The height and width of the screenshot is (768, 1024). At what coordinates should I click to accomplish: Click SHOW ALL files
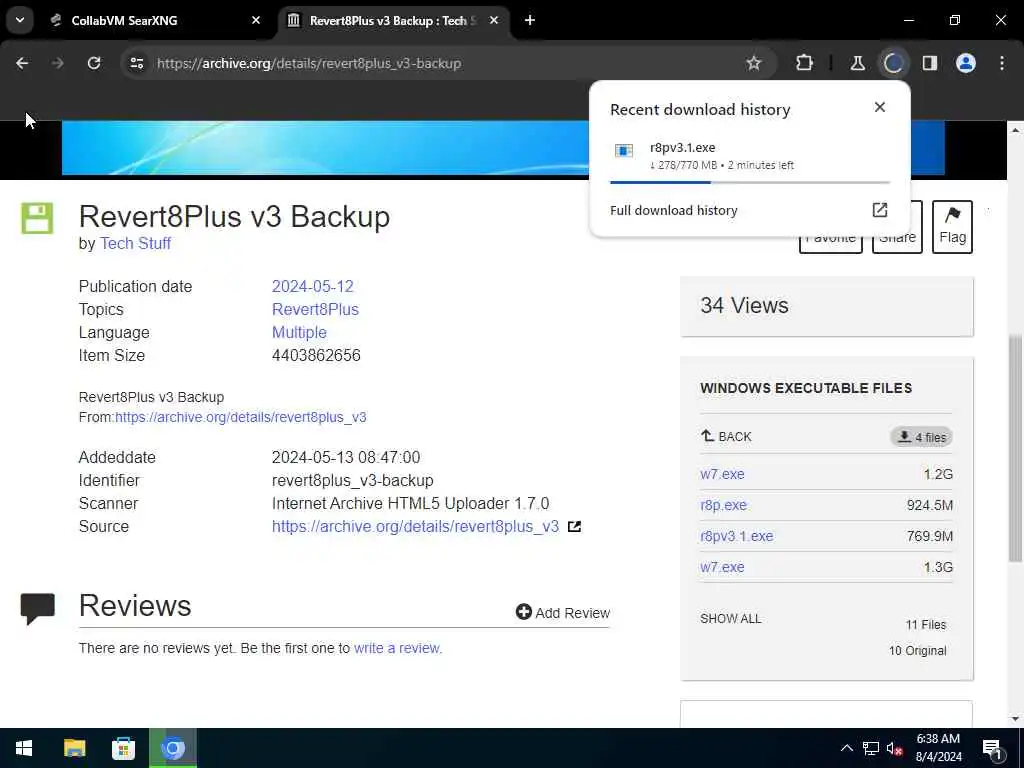(730, 618)
